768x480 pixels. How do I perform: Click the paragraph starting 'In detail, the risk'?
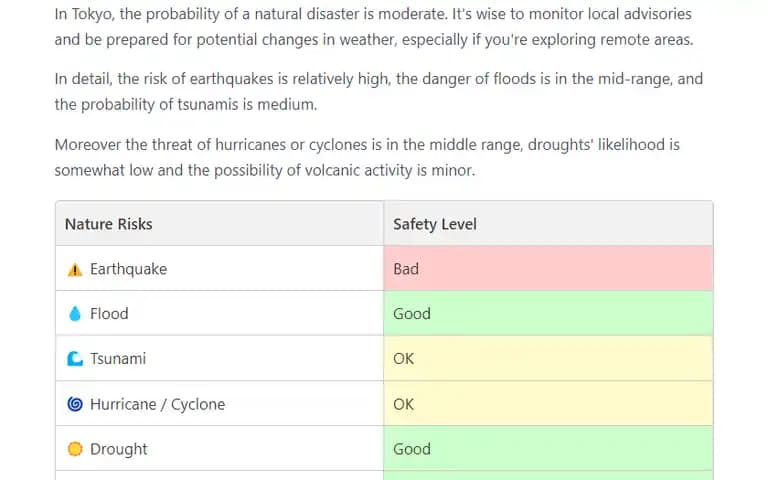tap(379, 92)
